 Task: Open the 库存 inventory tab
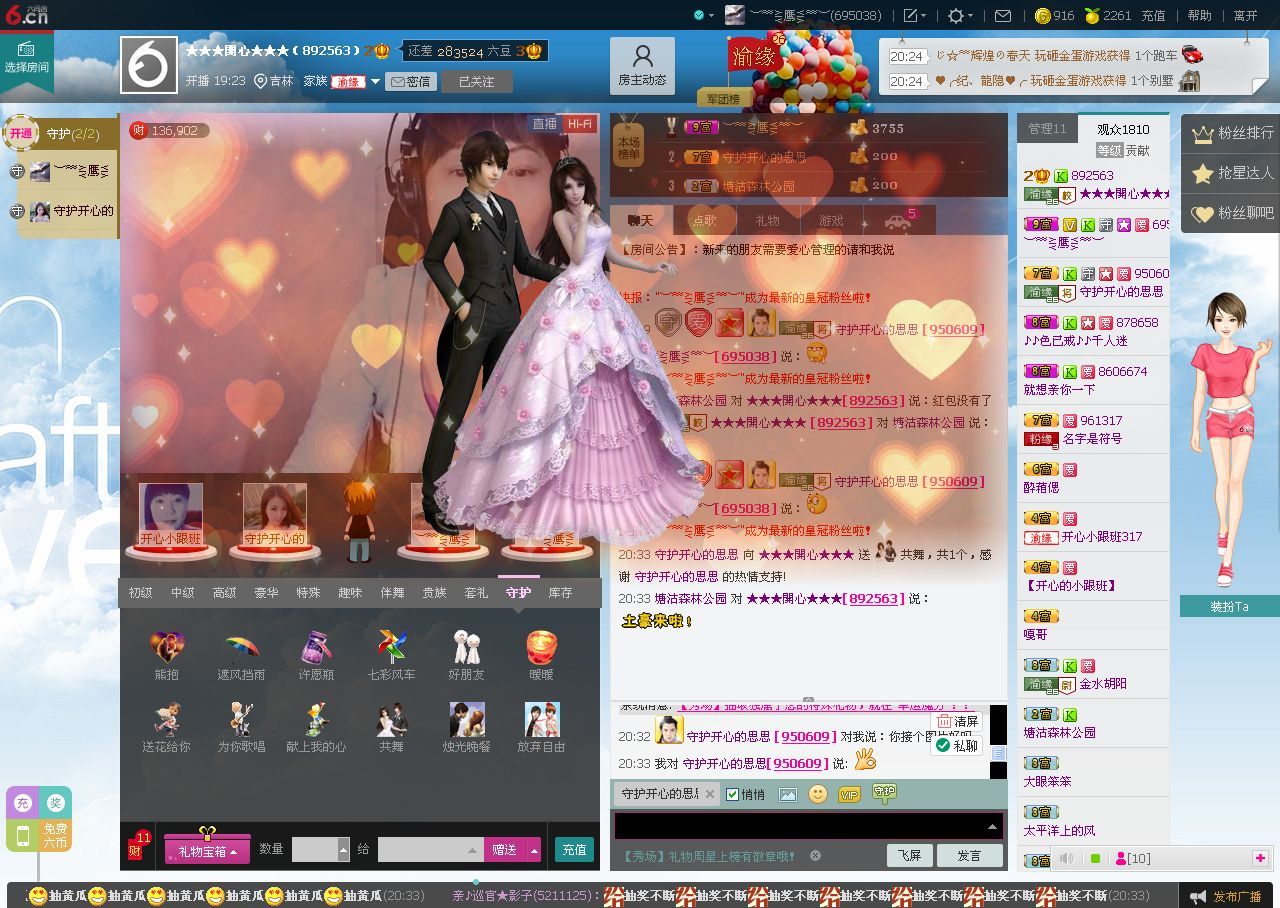tap(560, 593)
